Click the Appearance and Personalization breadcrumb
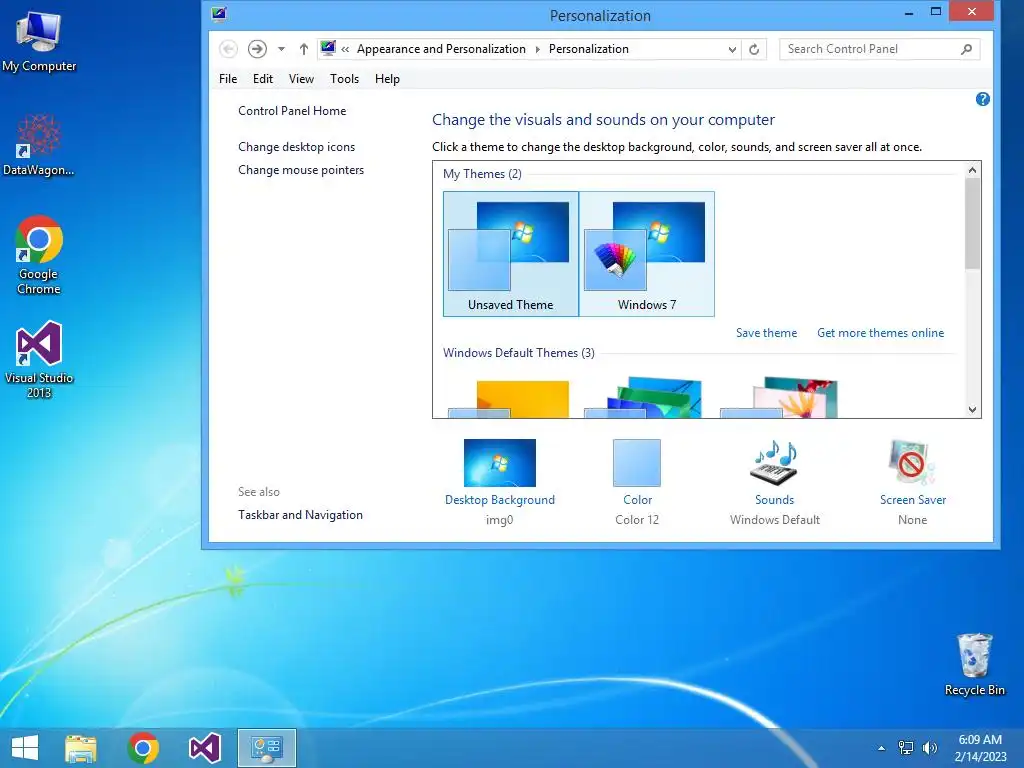 (441, 49)
